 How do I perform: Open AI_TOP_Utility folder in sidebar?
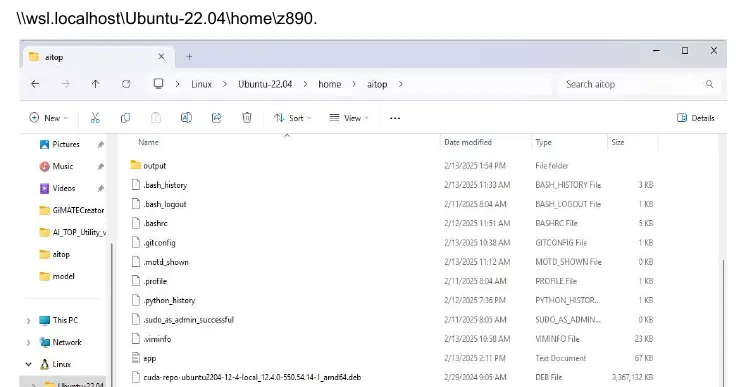click(x=73, y=232)
